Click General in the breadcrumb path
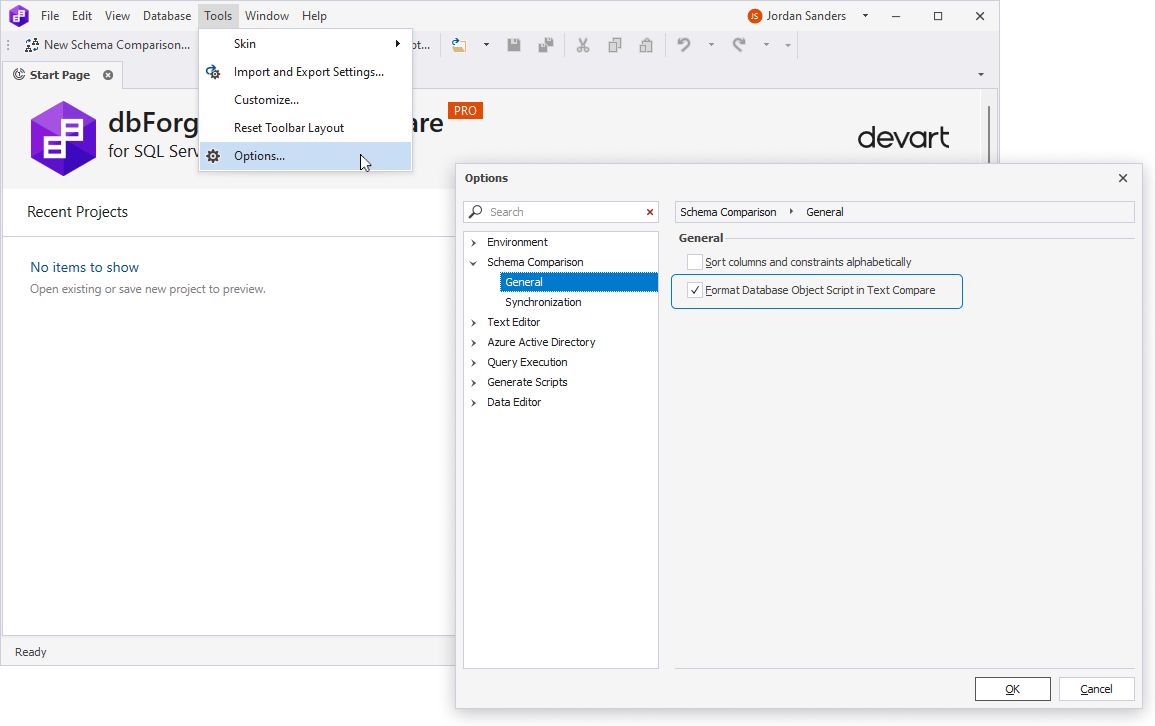This screenshot has height=726, width=1155. (x=824, y=212)
